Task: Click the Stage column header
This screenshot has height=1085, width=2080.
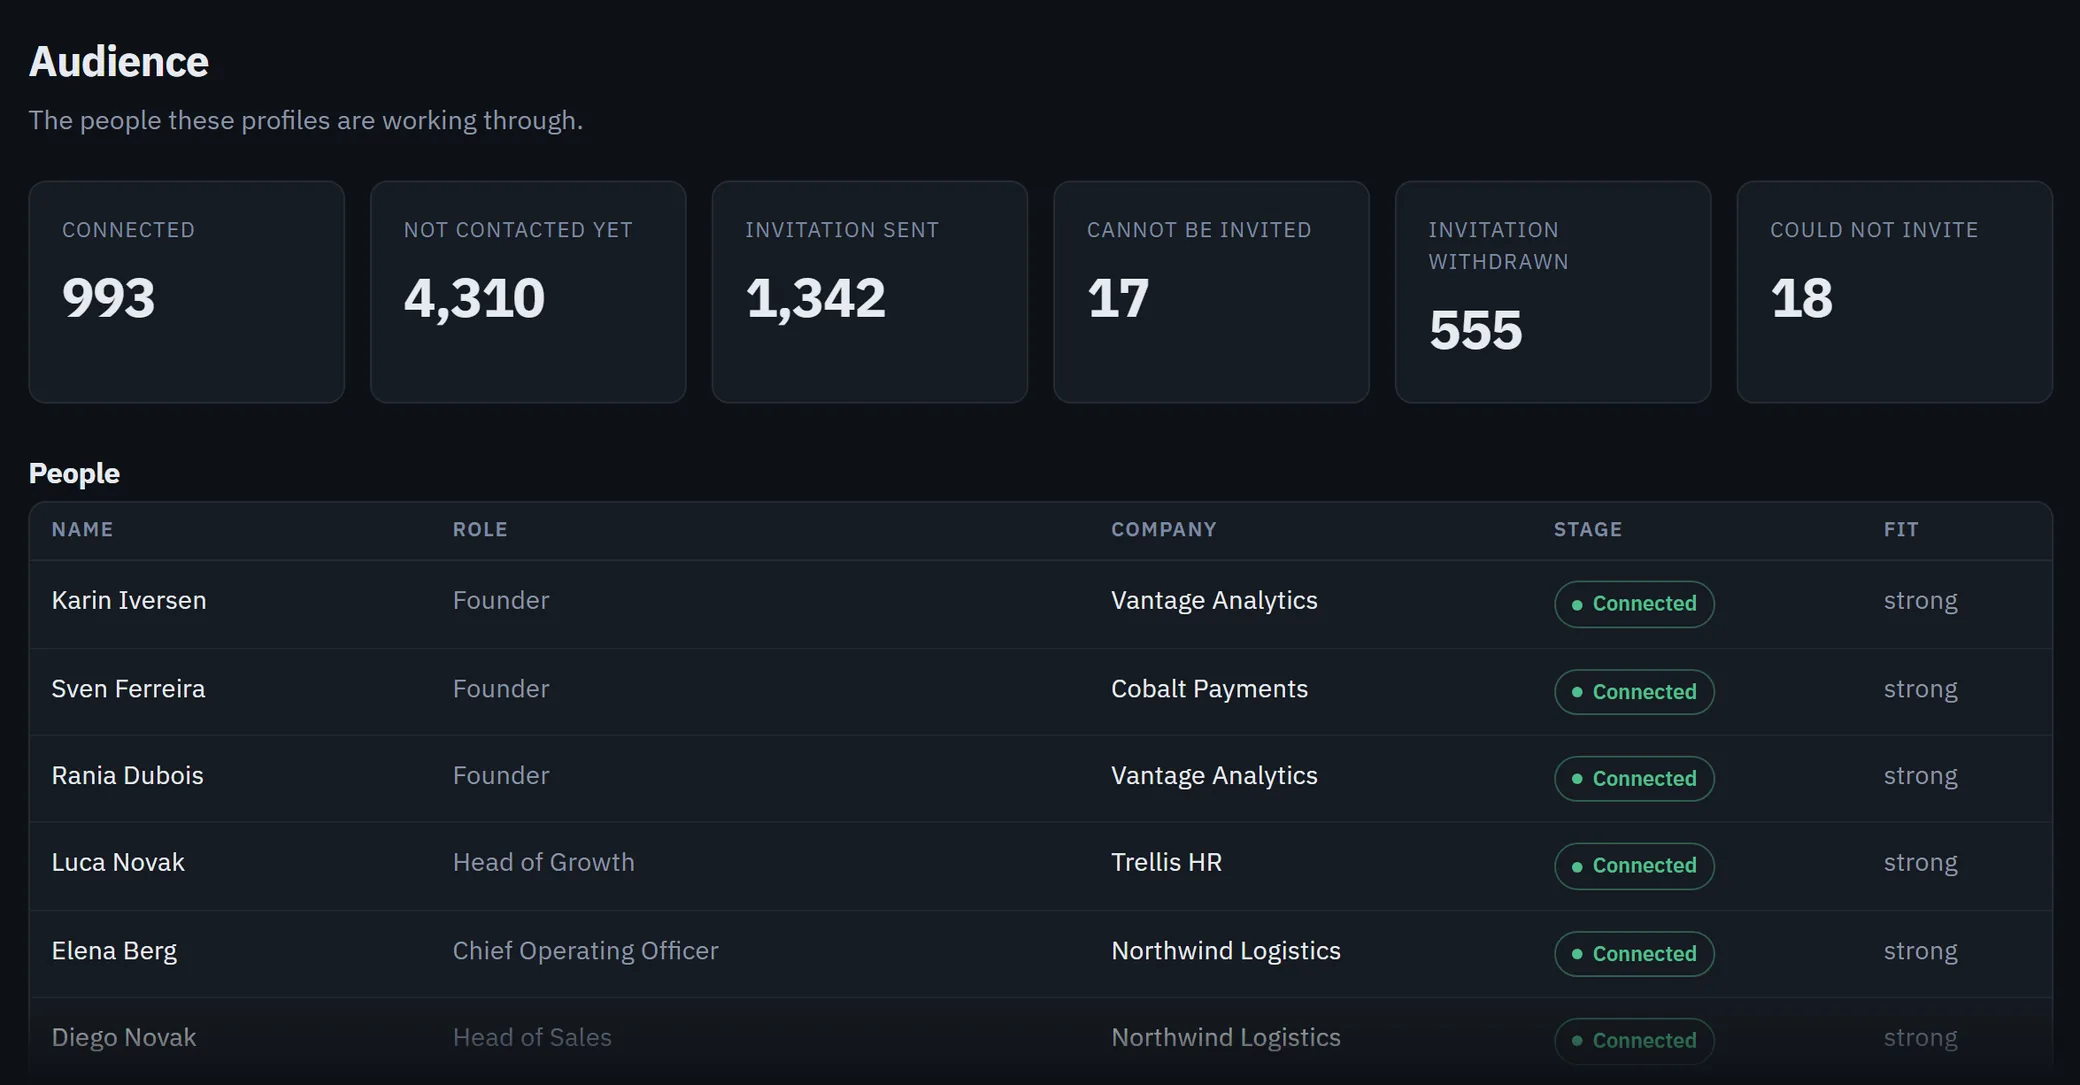Action: 1588,530
